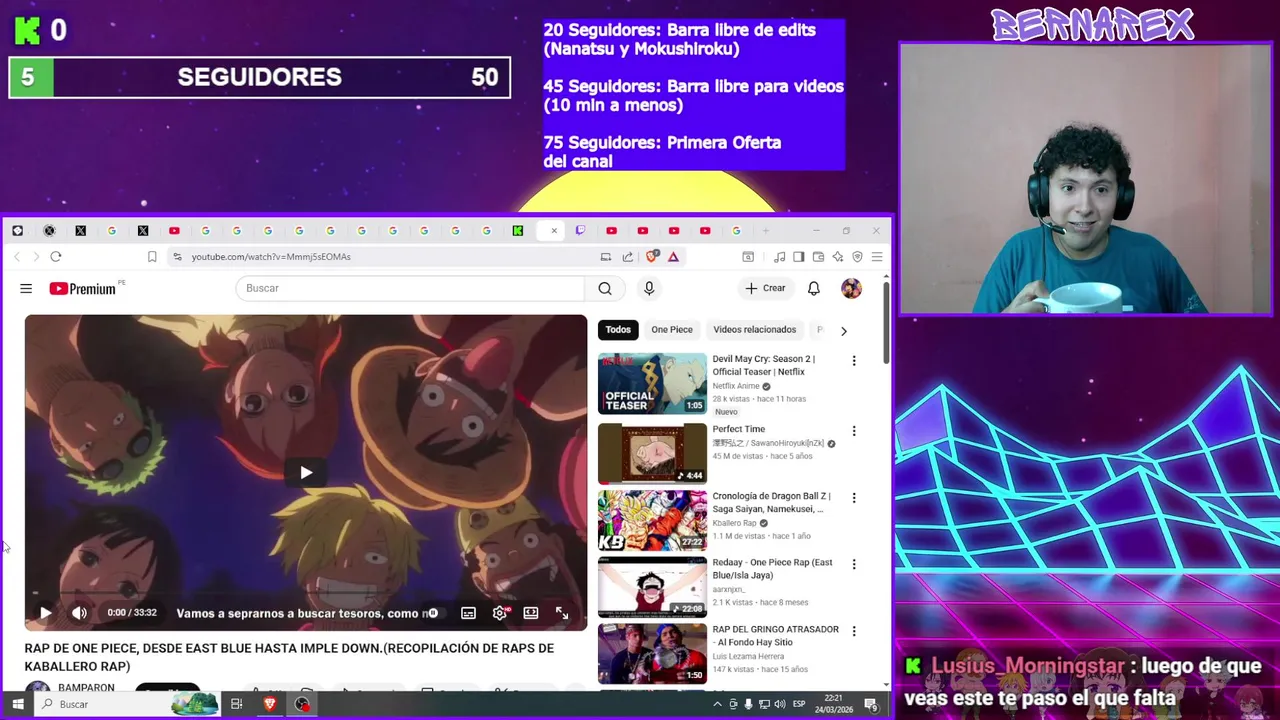Open options for Redaay One Piece Rap
The width and height of the screenshot is (1280, 720).
[854, 564]
